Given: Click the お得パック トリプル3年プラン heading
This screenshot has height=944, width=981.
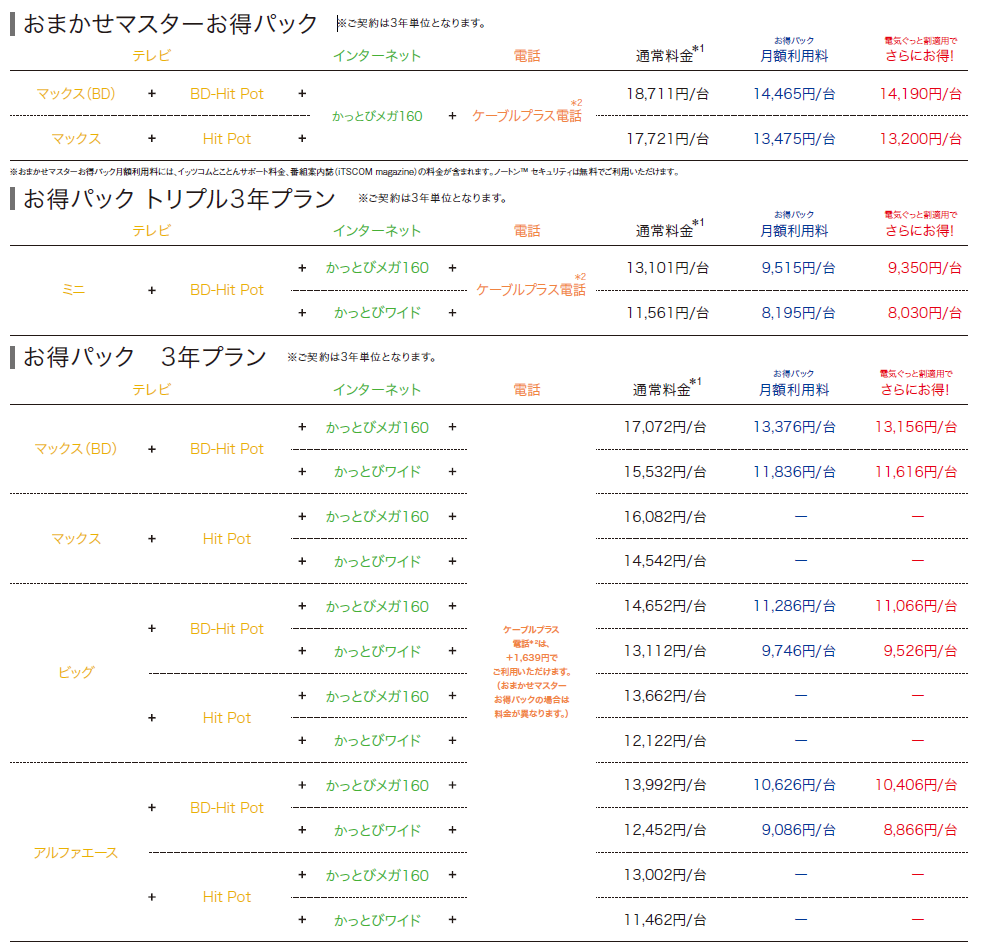Looking at the screenshot, I should [179, 199].
